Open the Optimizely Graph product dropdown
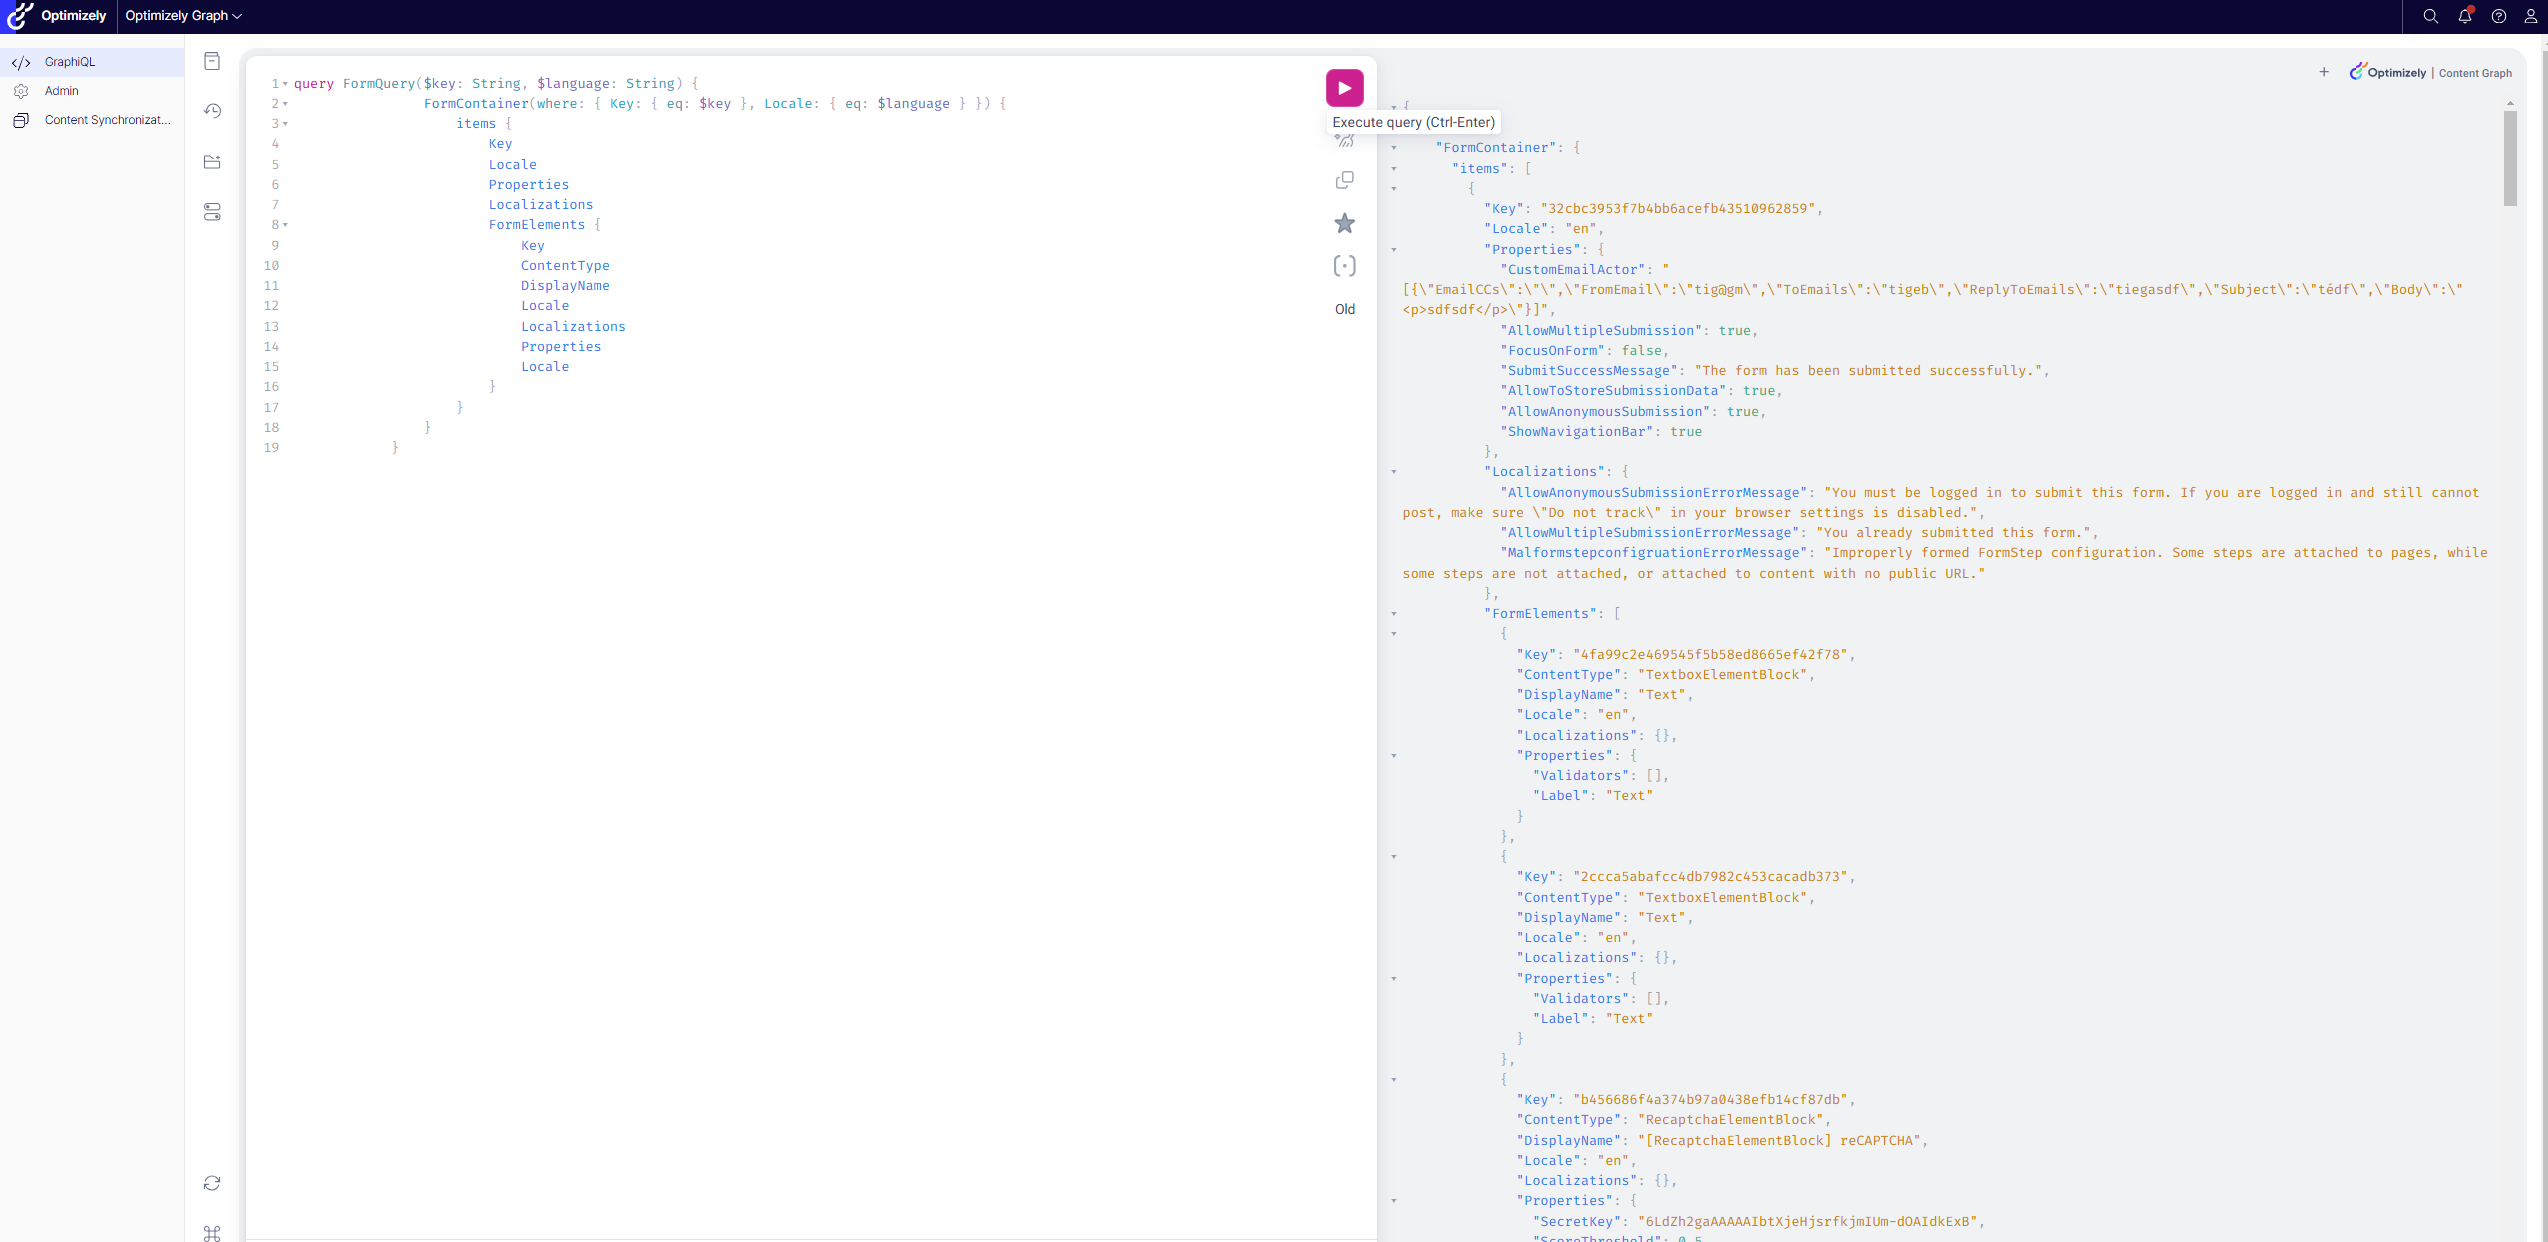Image resolution: width=2548 pixels, height=1242 pixels. pyautogui.click(x=183, y=16)
